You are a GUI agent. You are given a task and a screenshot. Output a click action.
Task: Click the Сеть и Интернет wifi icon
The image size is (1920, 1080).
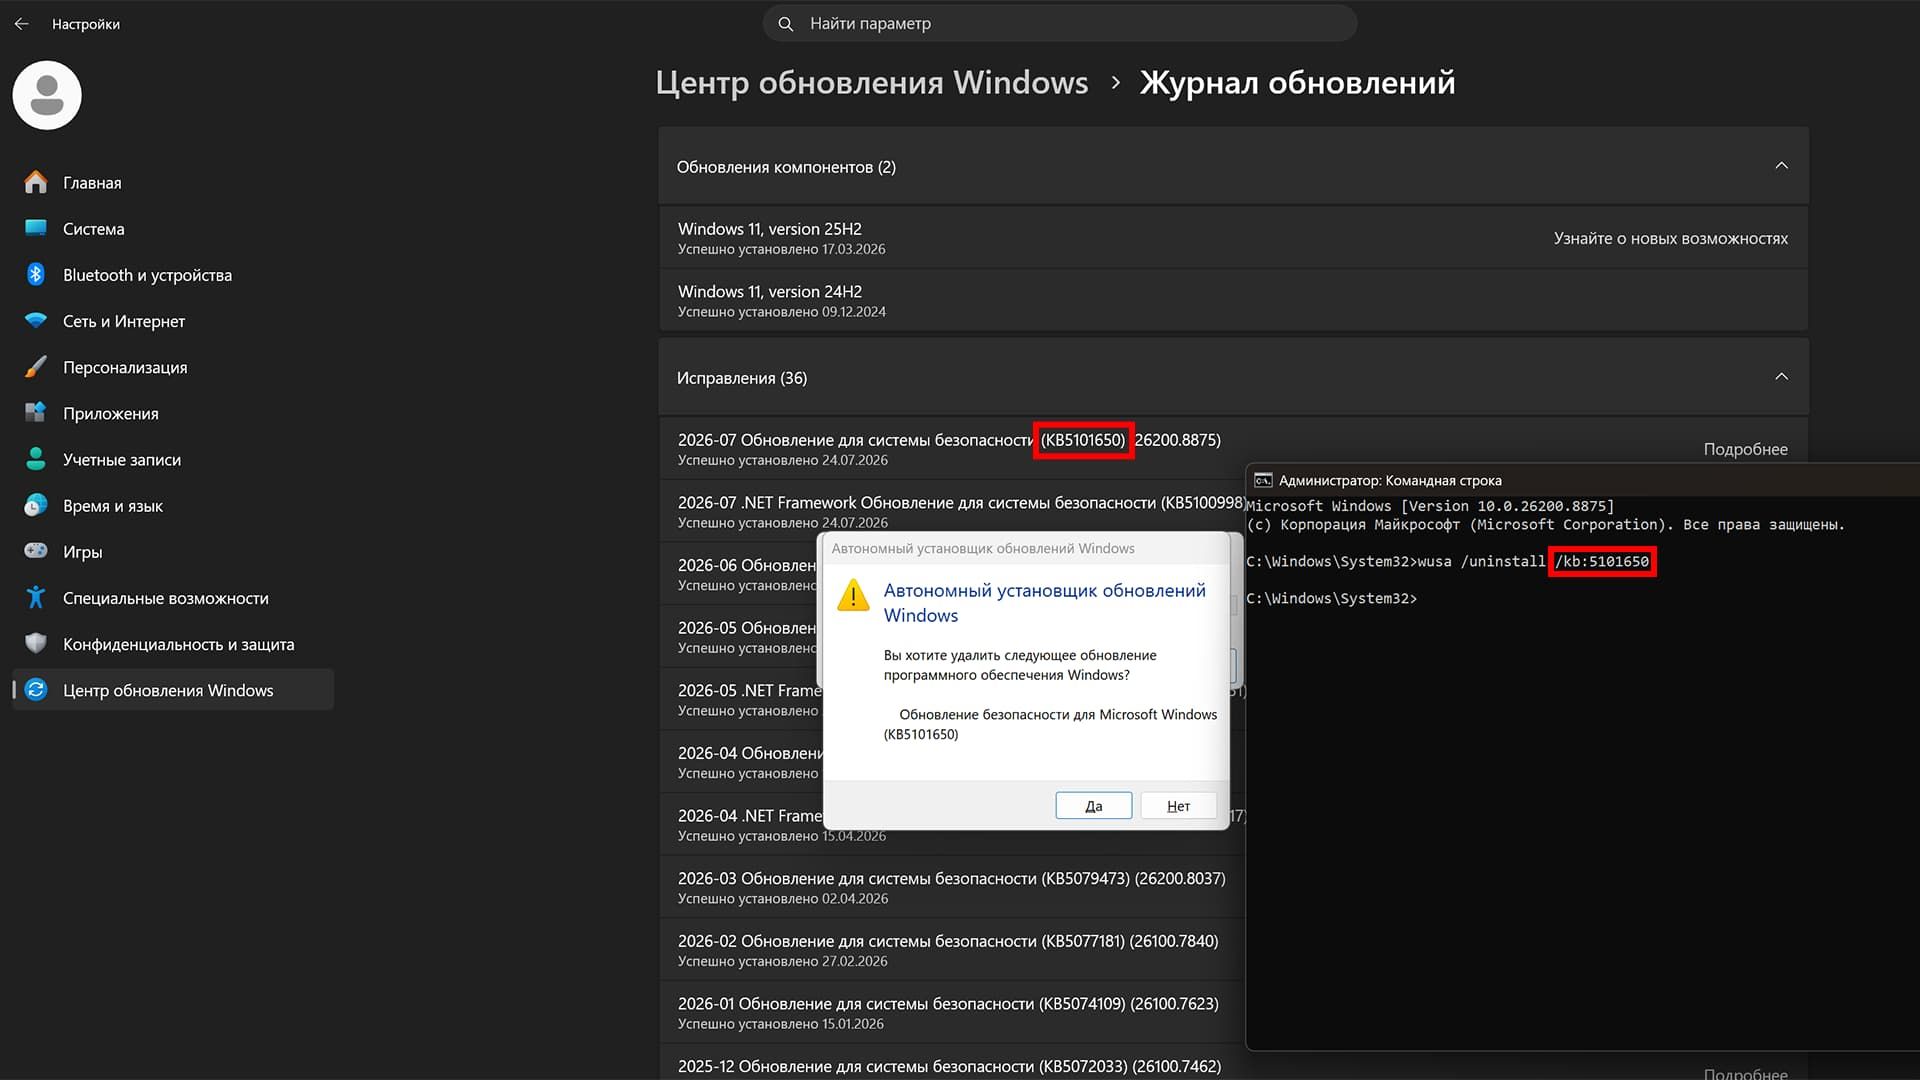click(x=36, y=320)
